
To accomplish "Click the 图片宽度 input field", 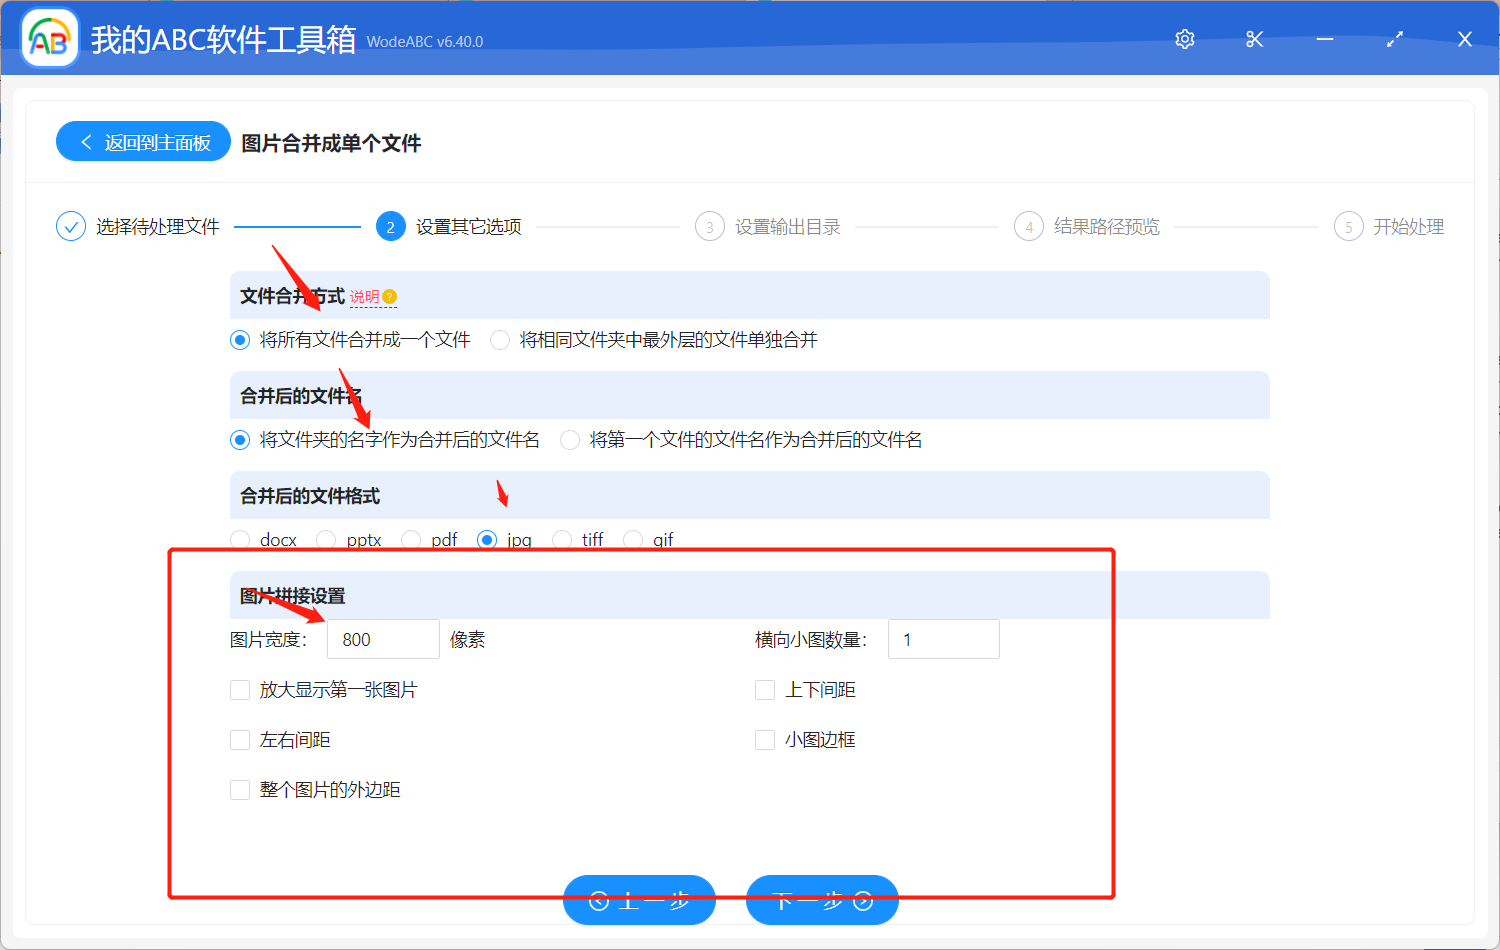I will point(383,639).
